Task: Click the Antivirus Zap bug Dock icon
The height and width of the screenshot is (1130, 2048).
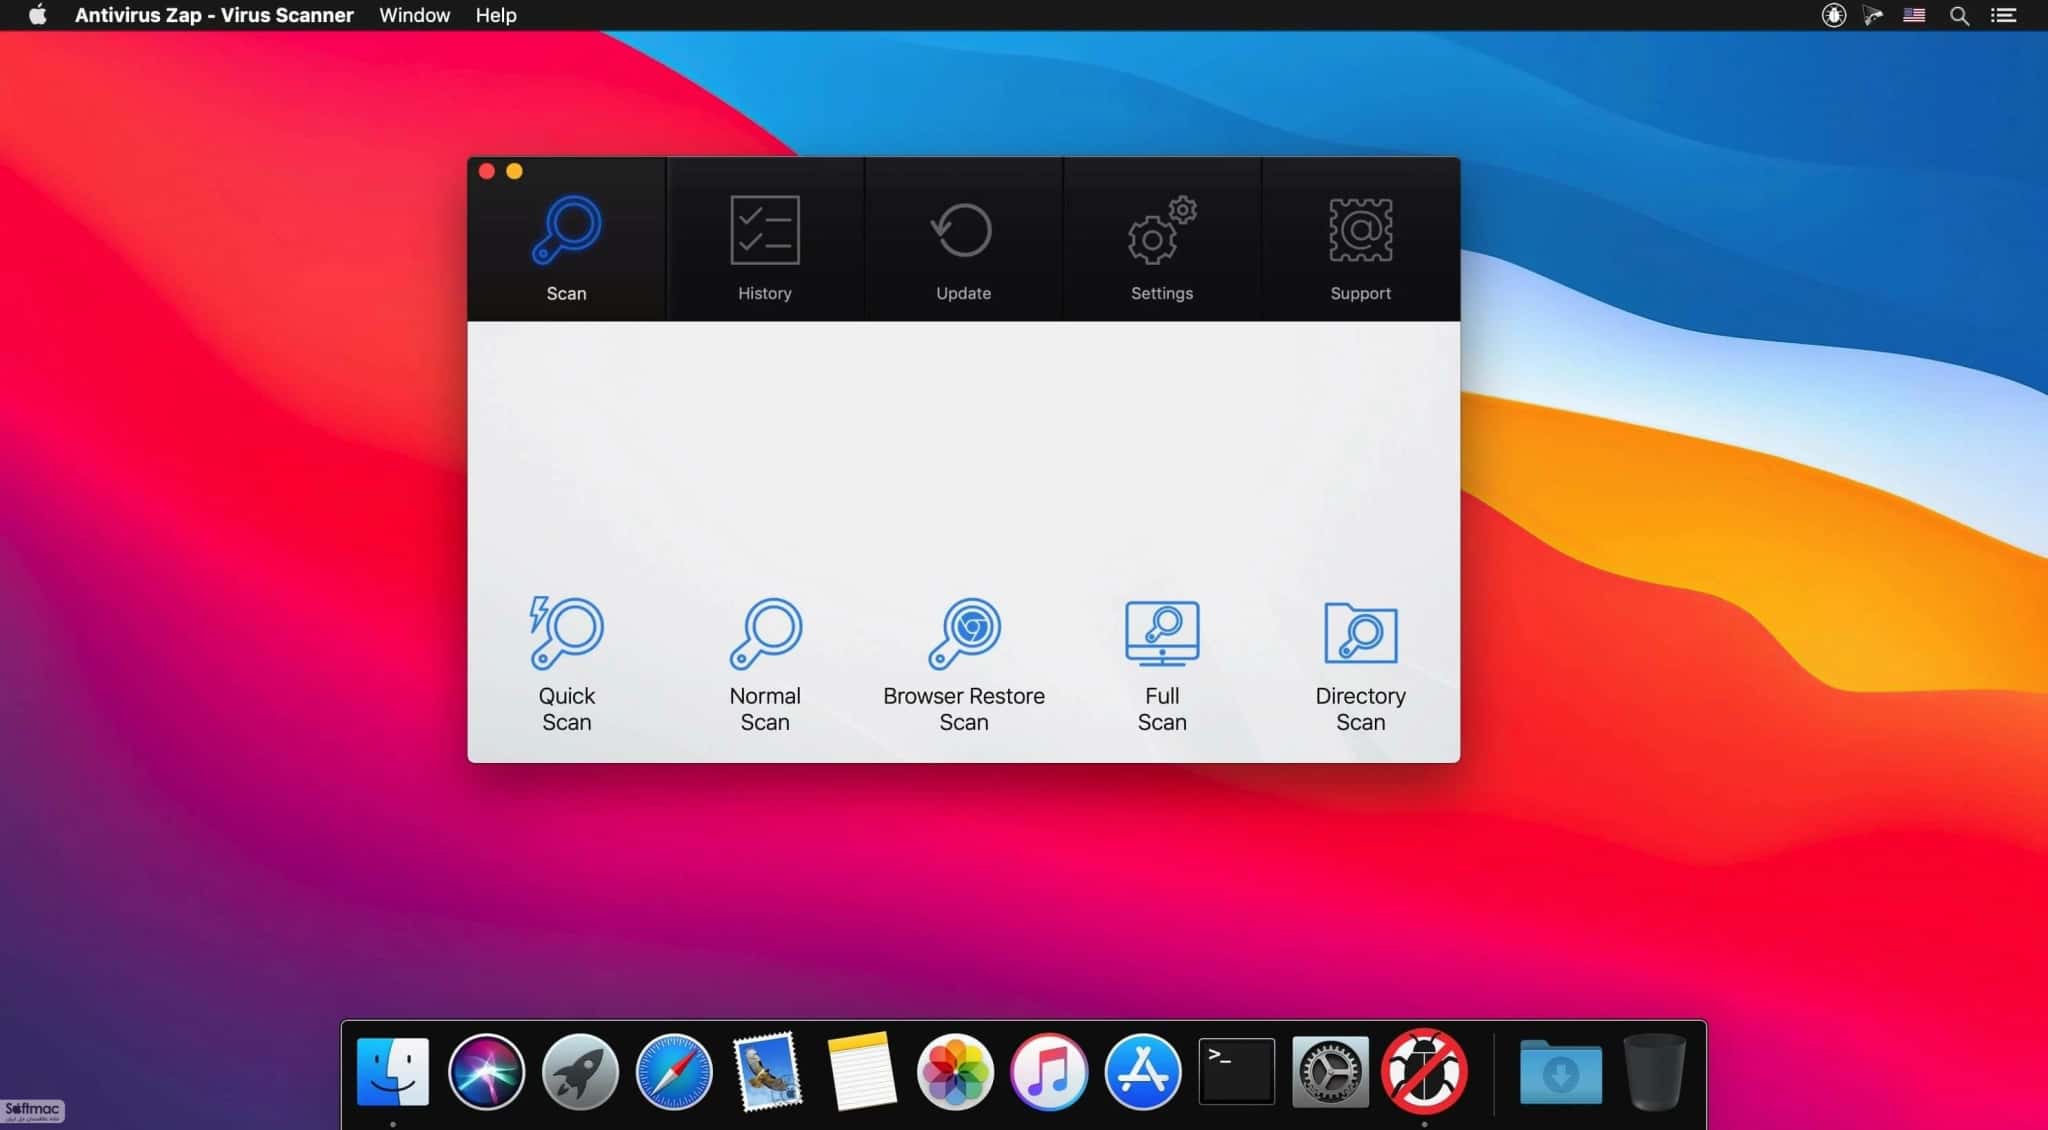Action: tap(1424, 1071)
